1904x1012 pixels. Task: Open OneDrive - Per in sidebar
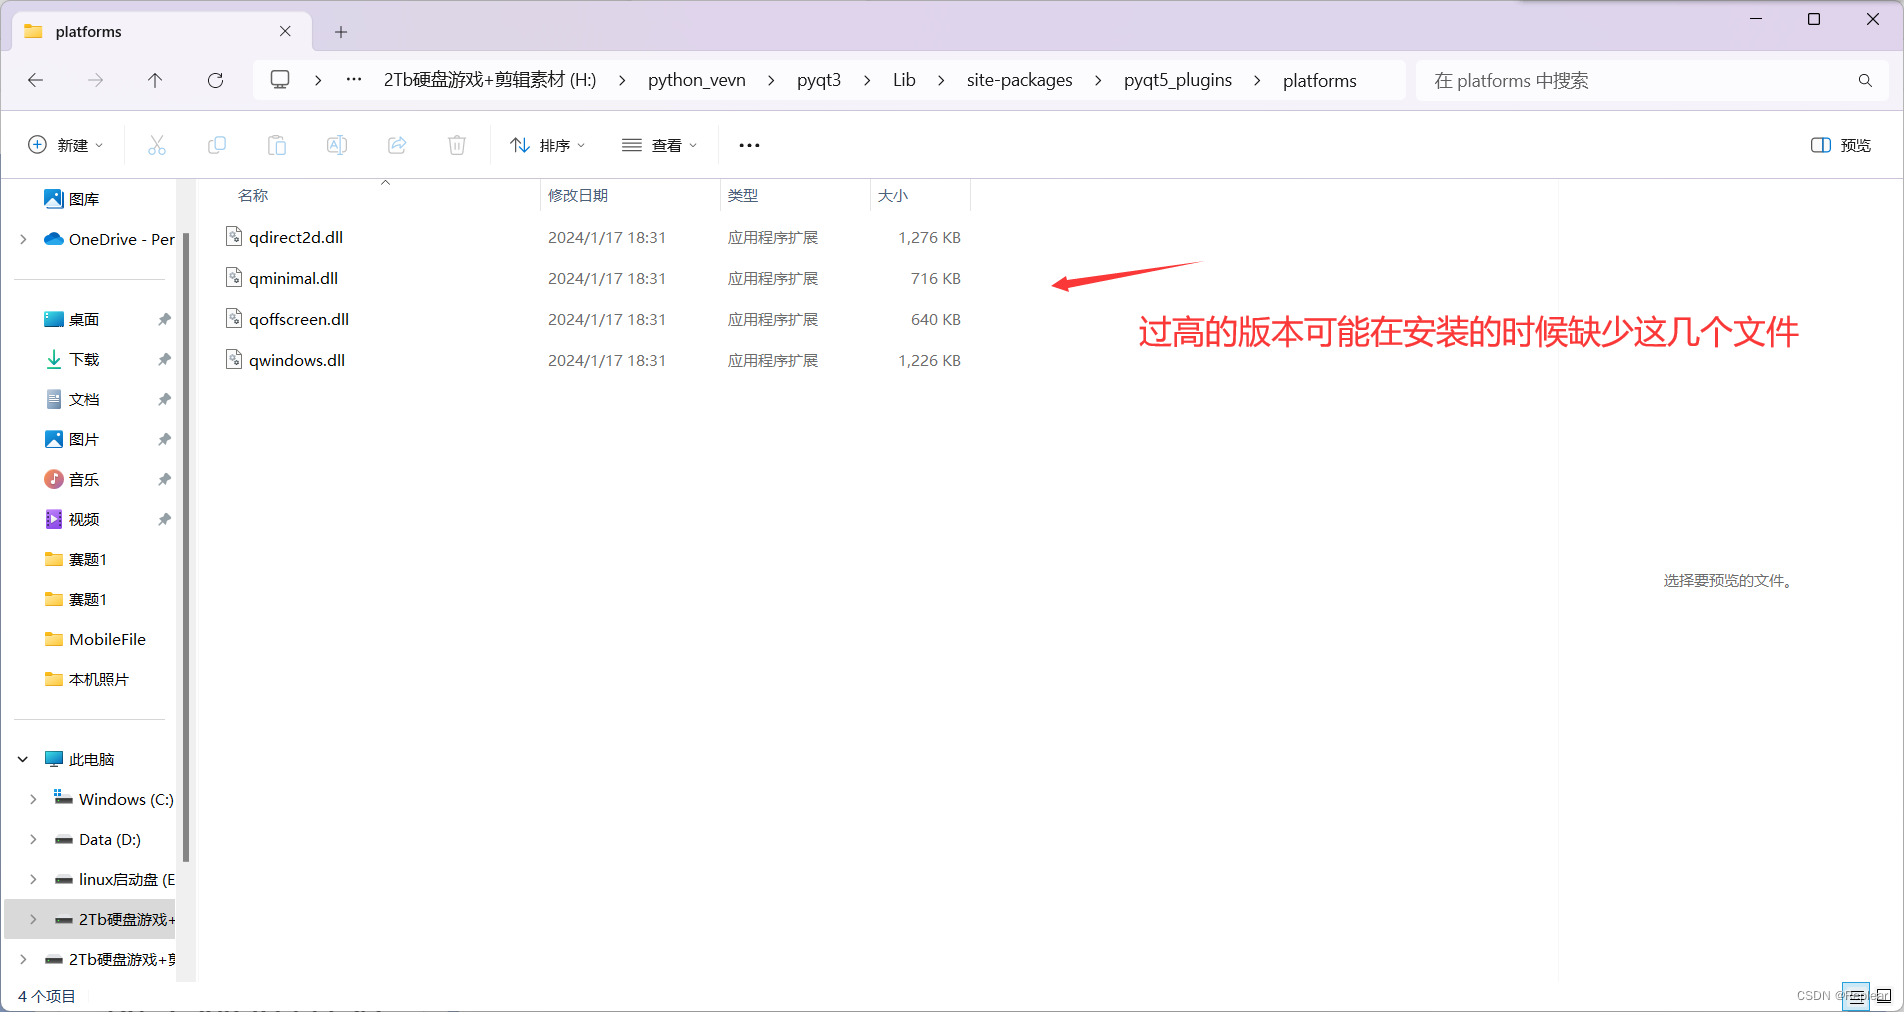109,239
